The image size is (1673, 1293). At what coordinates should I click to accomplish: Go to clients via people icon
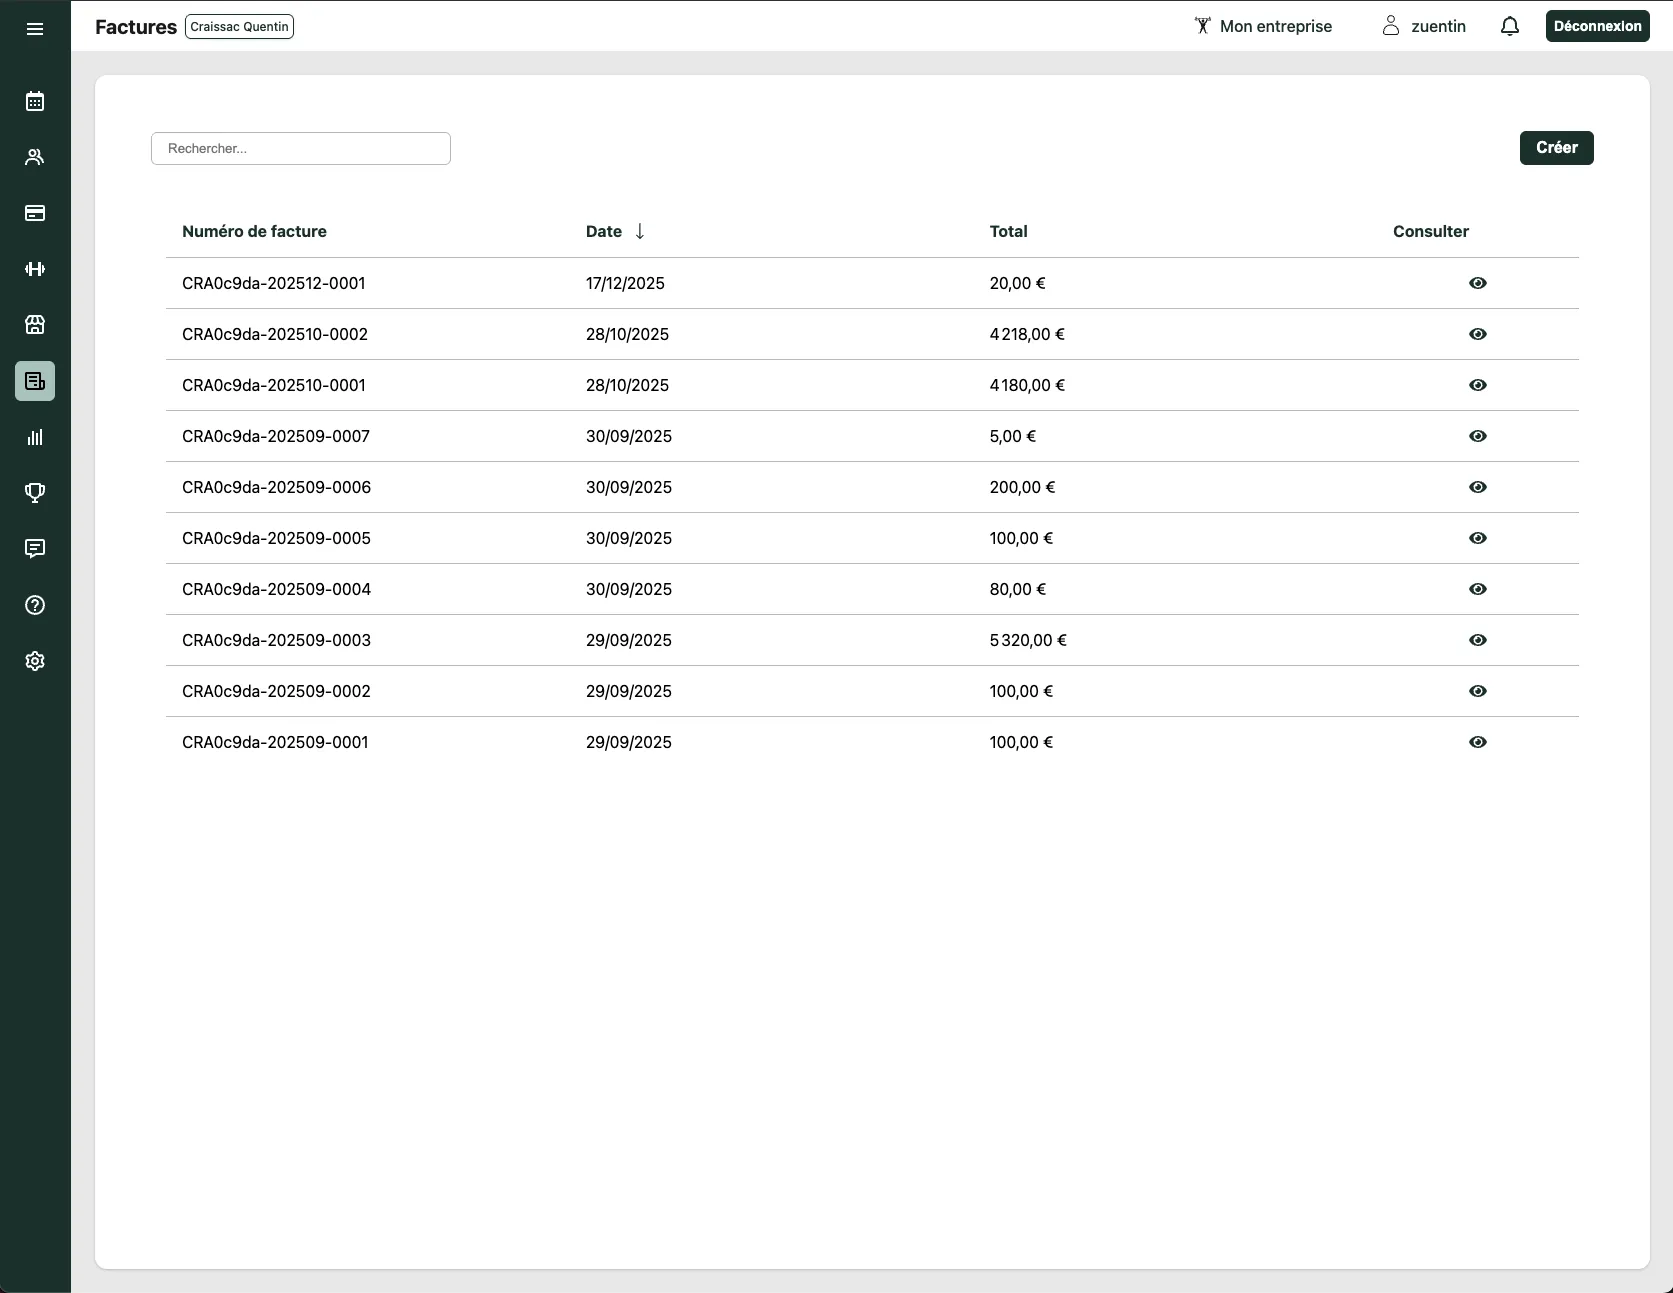(x=35, y=157)
